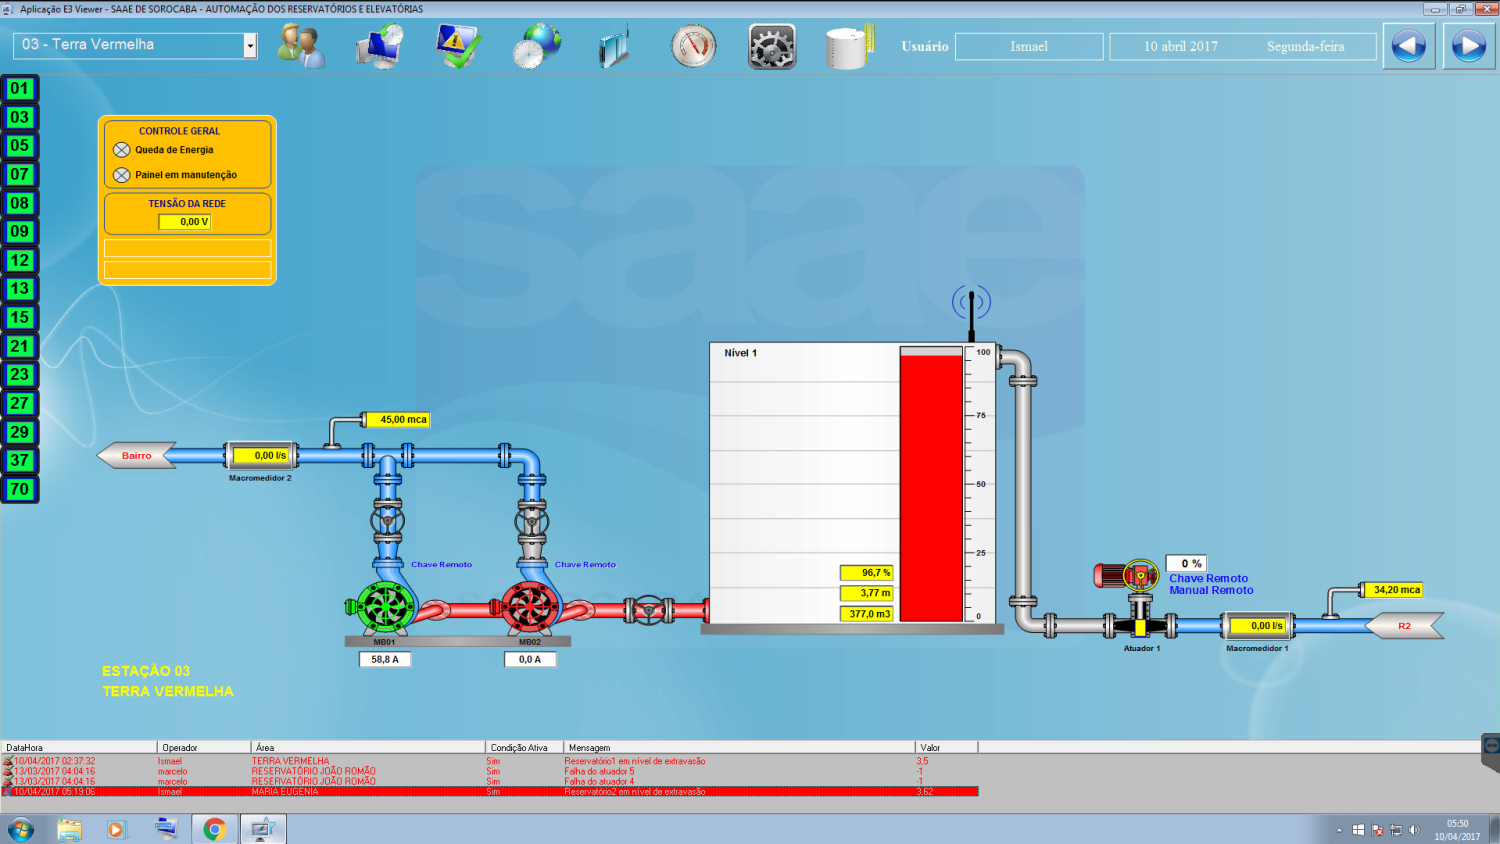
Task: Go to previous screen with left arrow
Action: click(1408, 46)
